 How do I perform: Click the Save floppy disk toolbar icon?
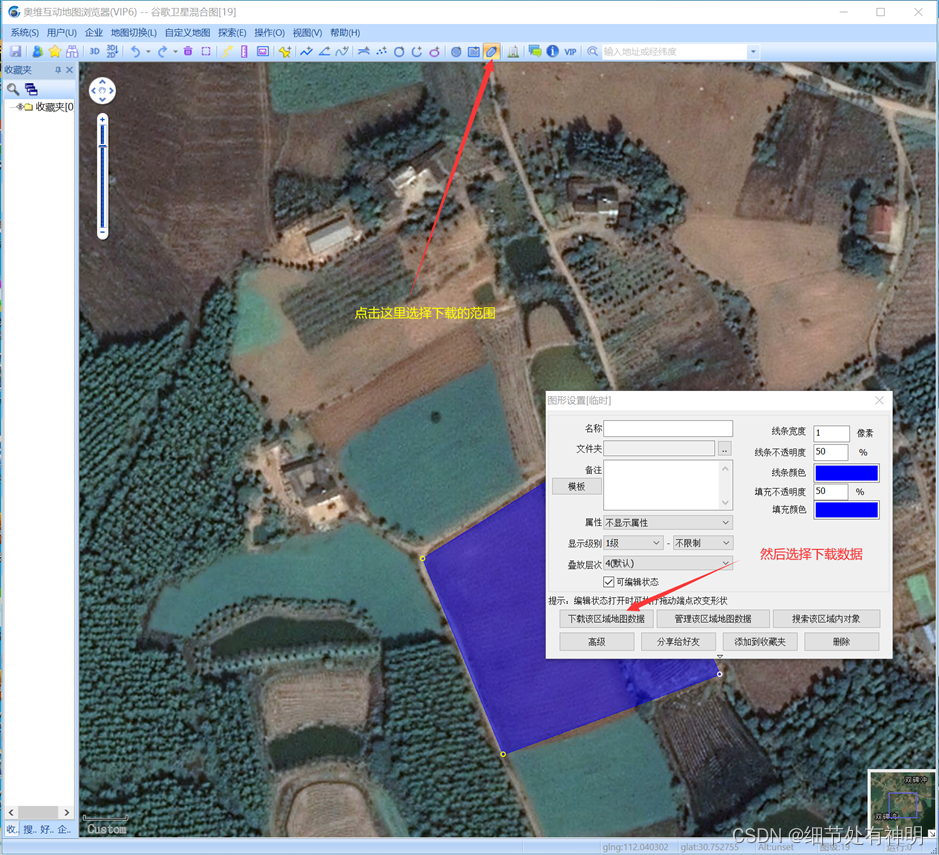(16, 52)
